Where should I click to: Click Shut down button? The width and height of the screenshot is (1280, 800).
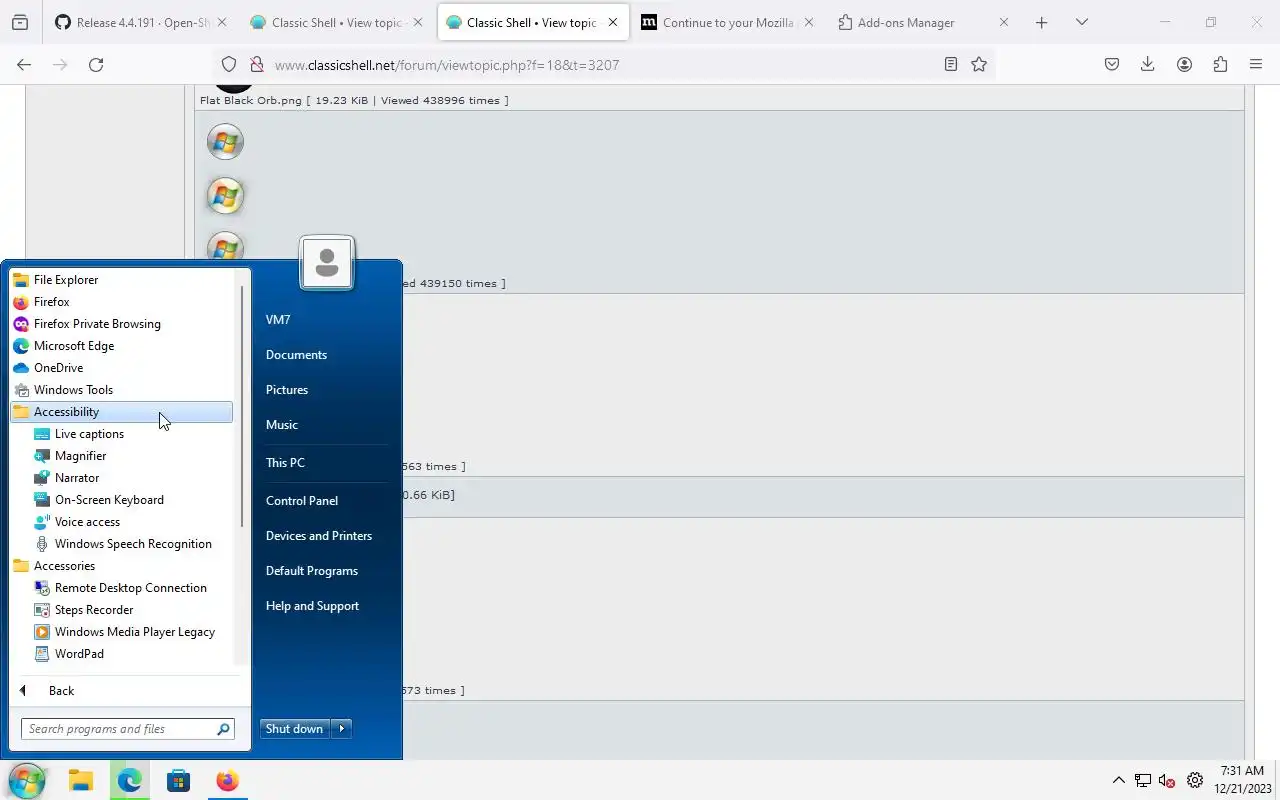[x=295, y=729]
